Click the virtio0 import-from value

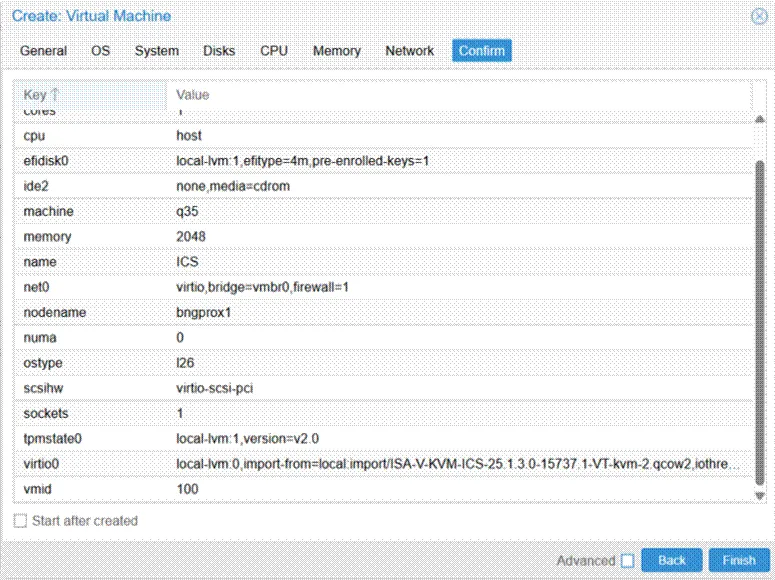[458, 464]
